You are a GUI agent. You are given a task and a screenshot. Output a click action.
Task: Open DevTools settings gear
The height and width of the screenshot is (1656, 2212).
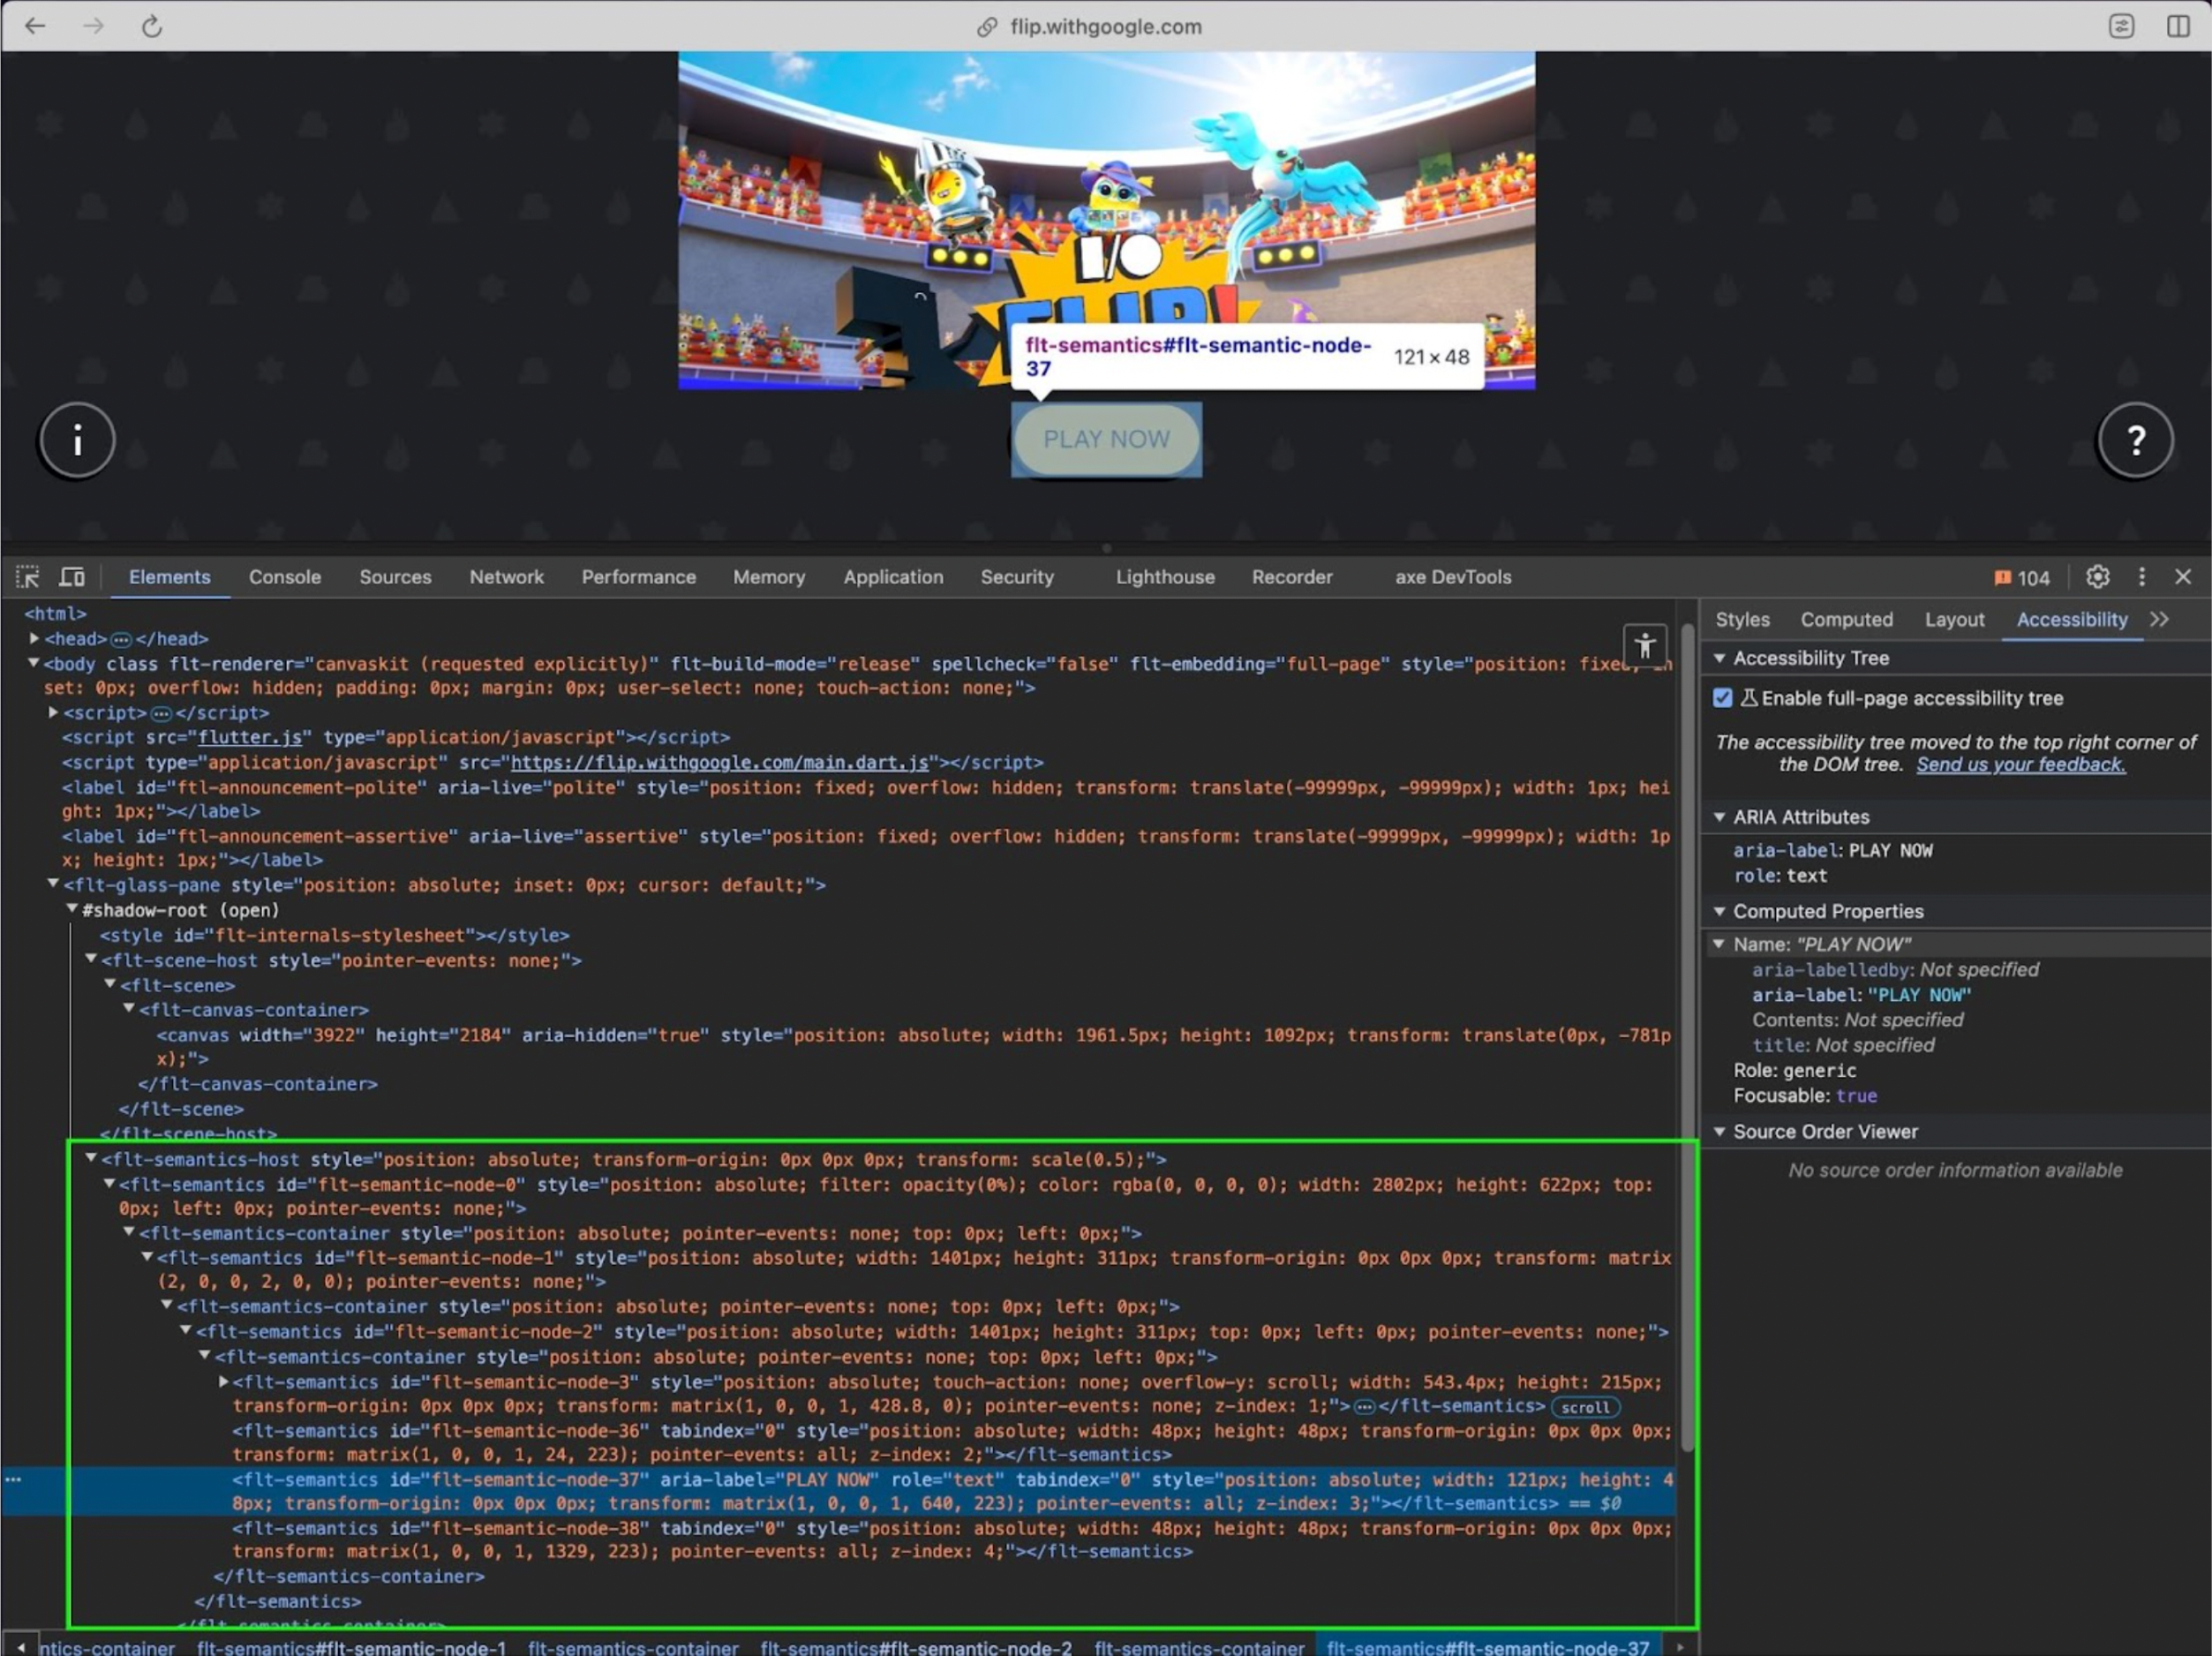(x=2097, y=577)
